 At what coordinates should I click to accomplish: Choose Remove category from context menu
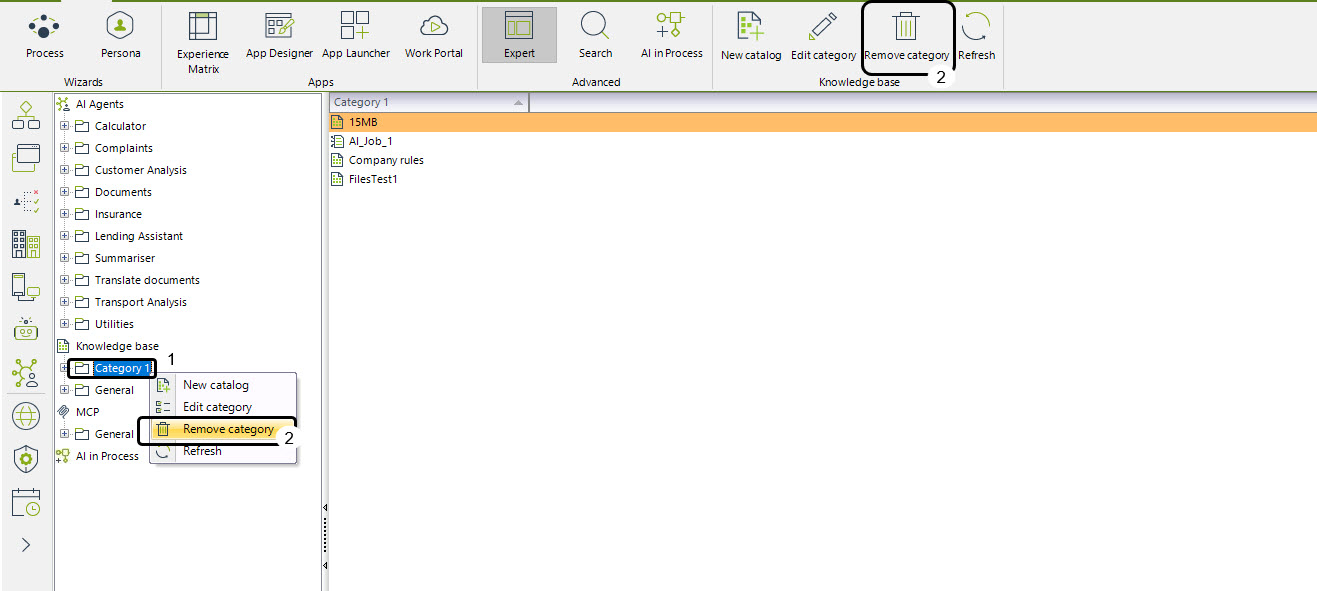point(227,429)
